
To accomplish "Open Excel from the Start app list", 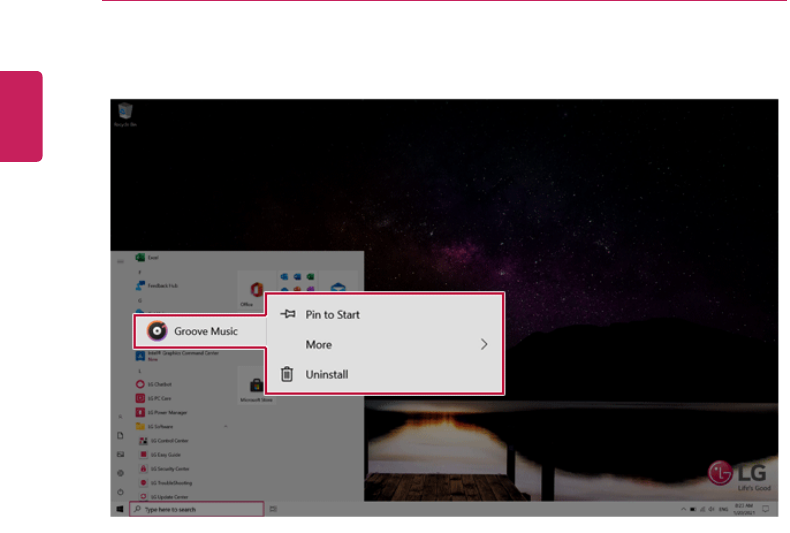I will point(147,257).
